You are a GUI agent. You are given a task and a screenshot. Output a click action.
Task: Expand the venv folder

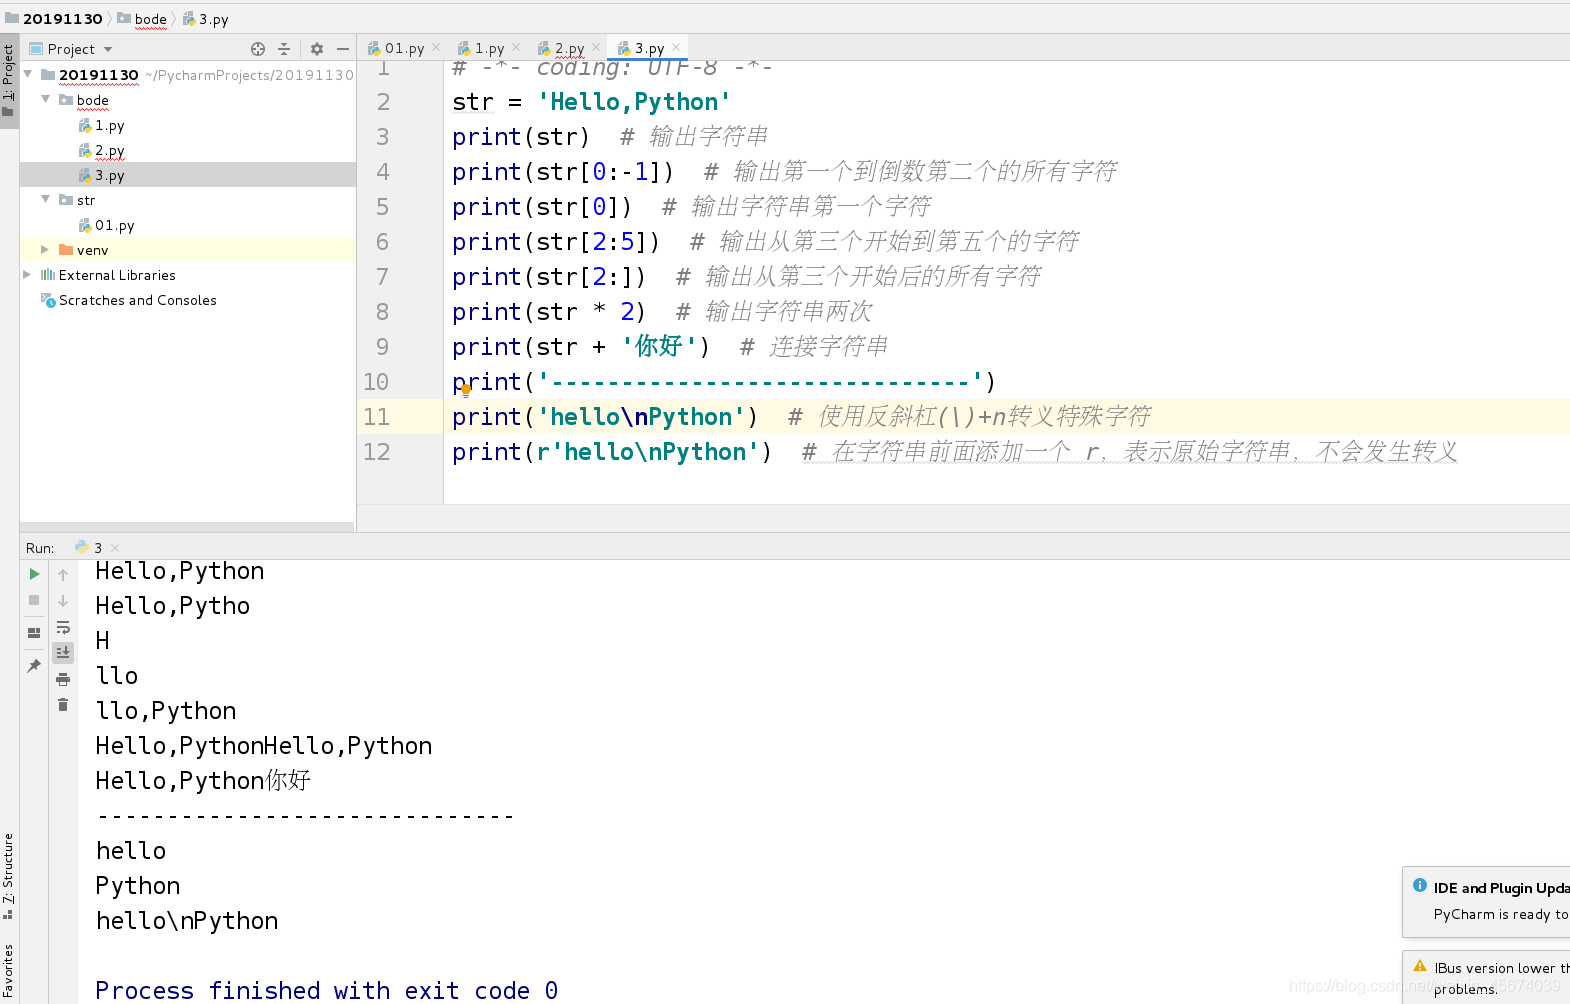(x=46, y=249)
